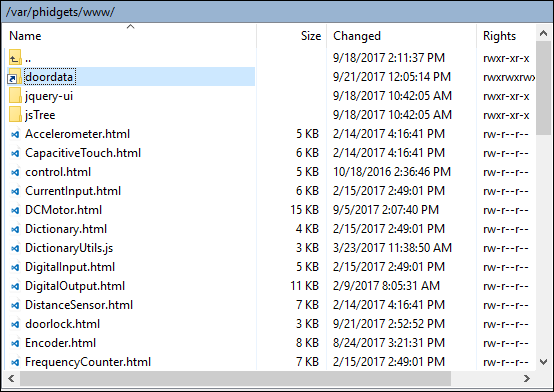Click the DictionaryUtils.js file icon

point(15,248)
